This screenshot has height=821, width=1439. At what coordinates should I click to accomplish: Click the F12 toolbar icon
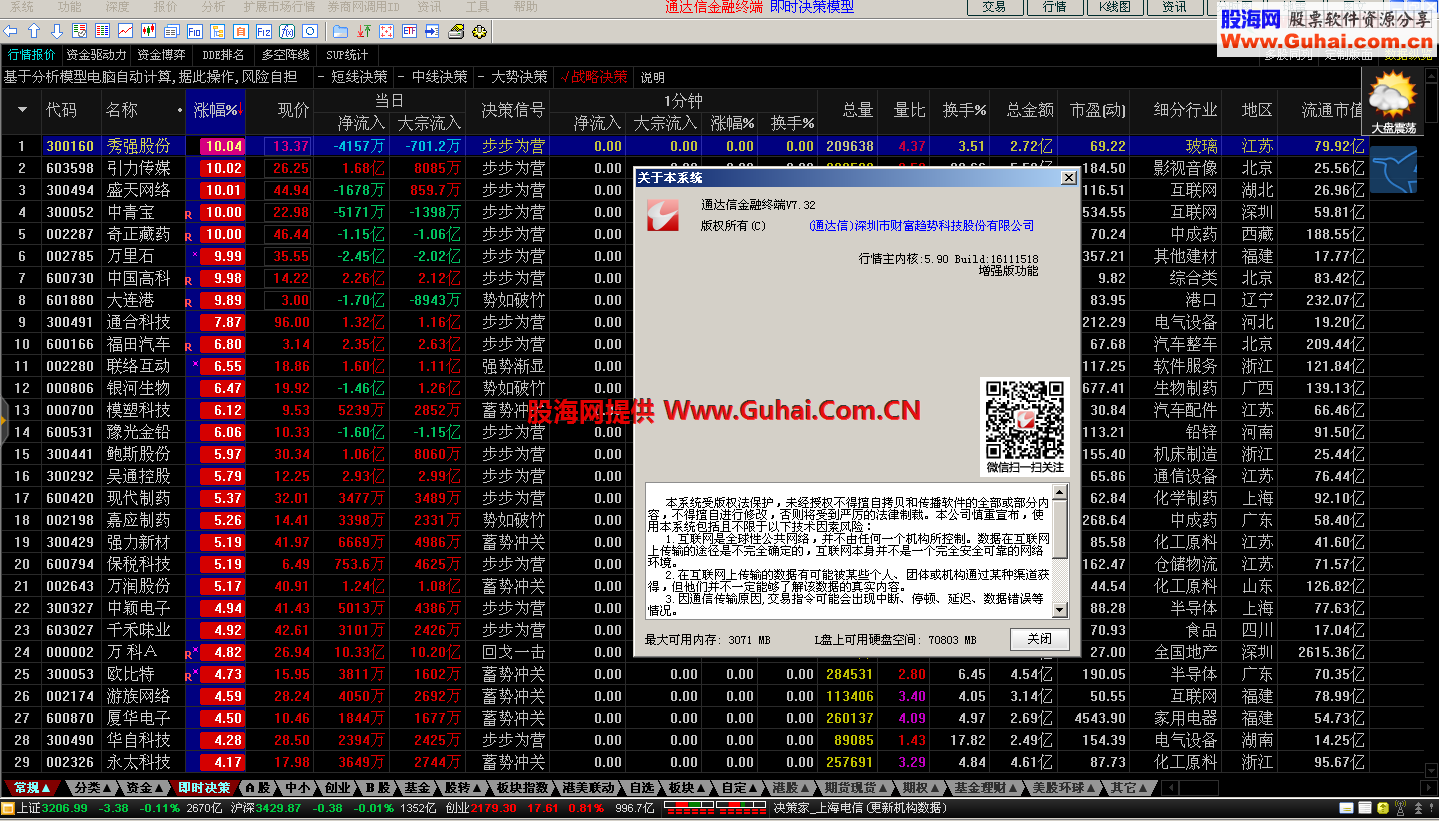[263, 31]
